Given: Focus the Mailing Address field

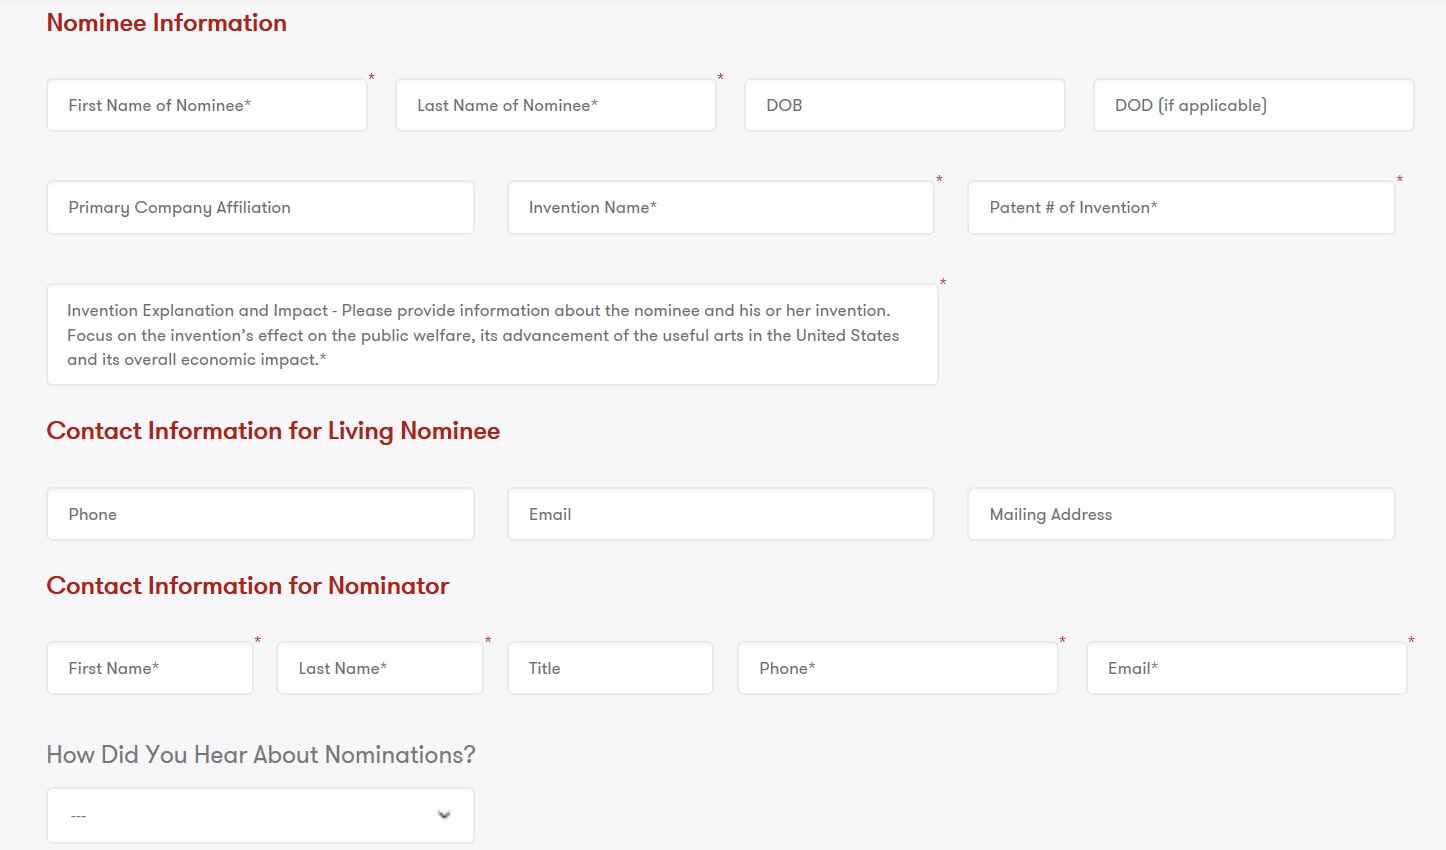Looking at the screenshot, I should [x=1181, y=514].
